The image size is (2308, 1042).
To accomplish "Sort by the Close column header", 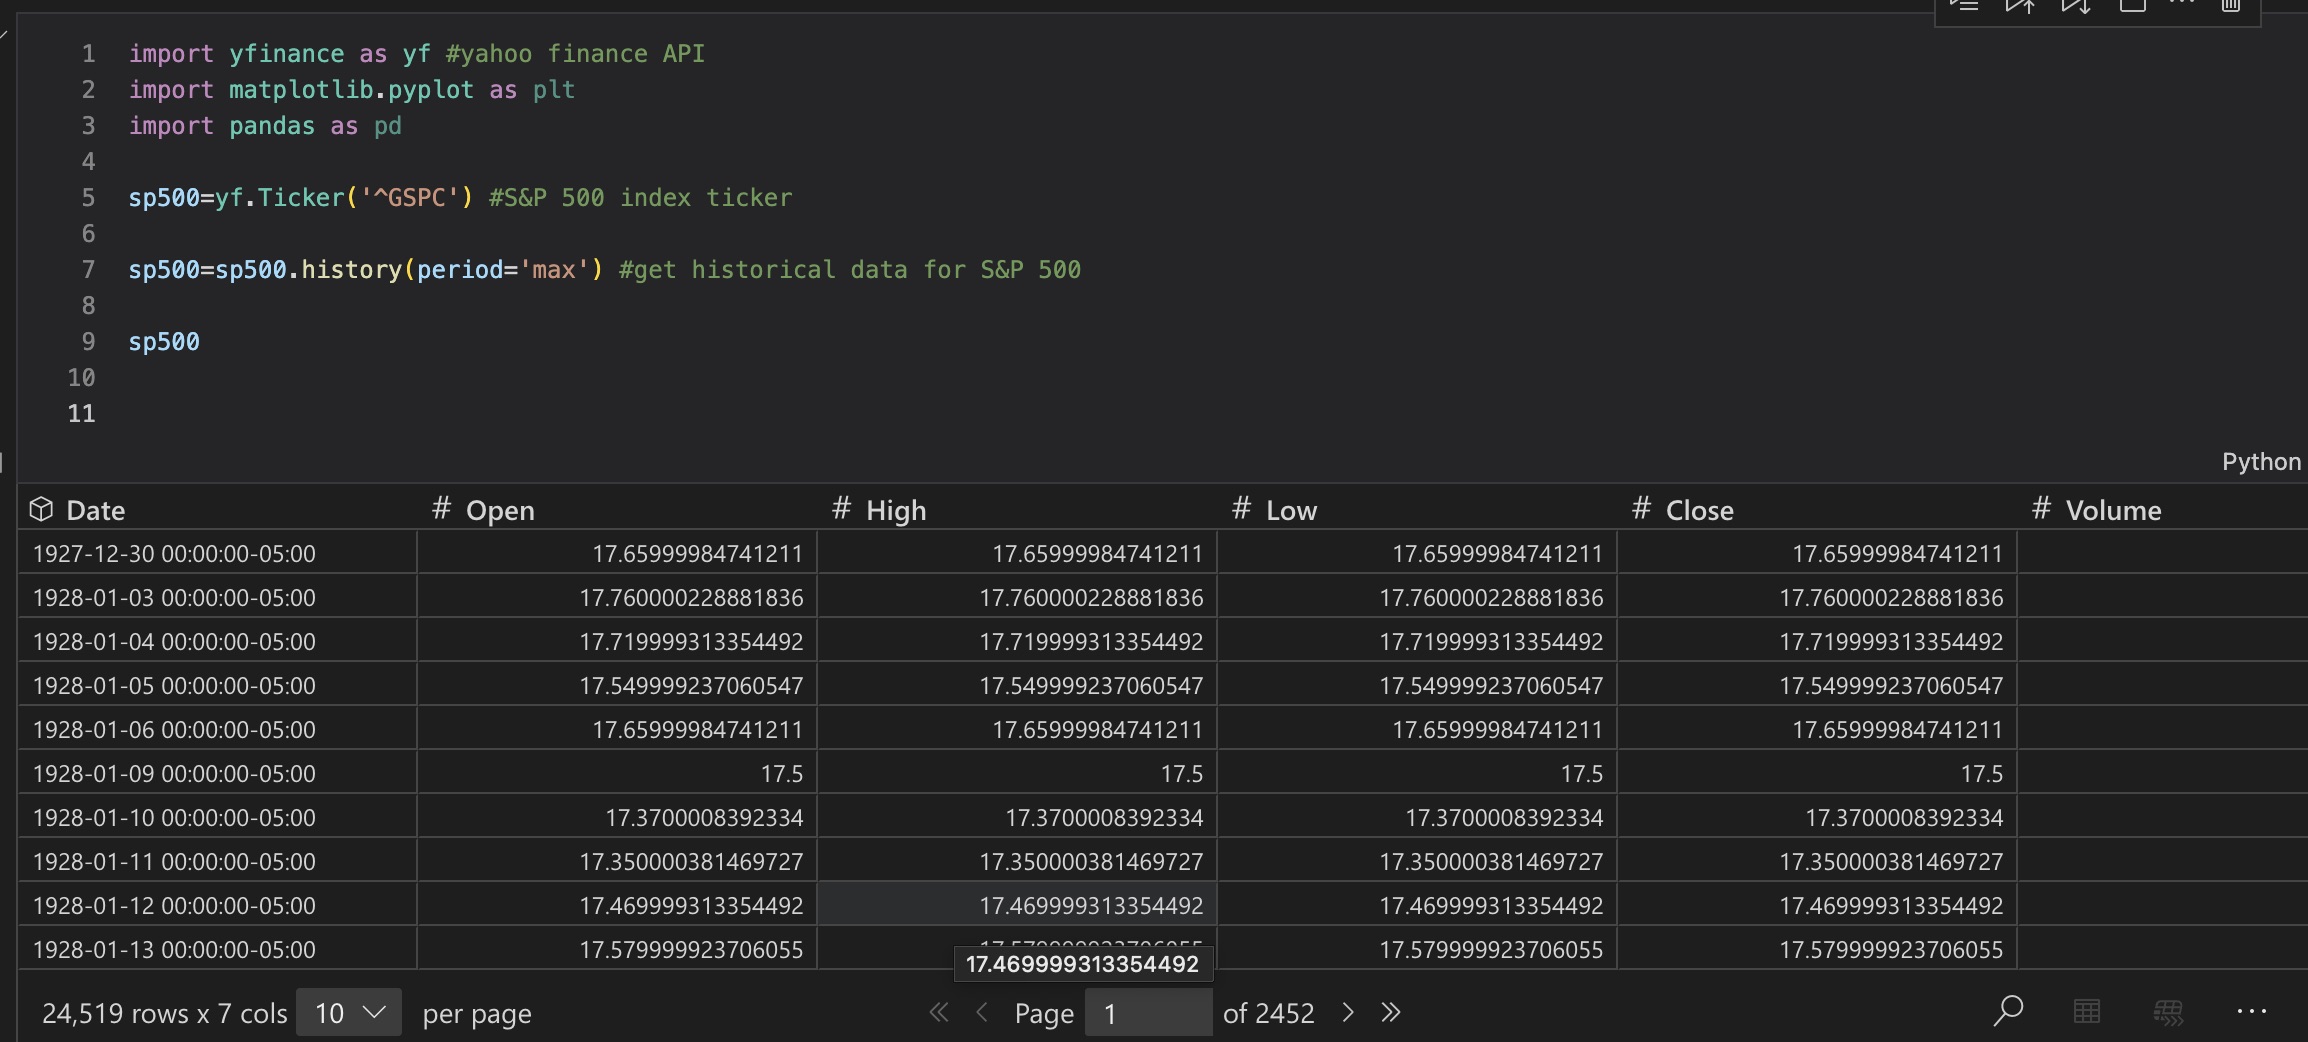I will pos(1699,510).
